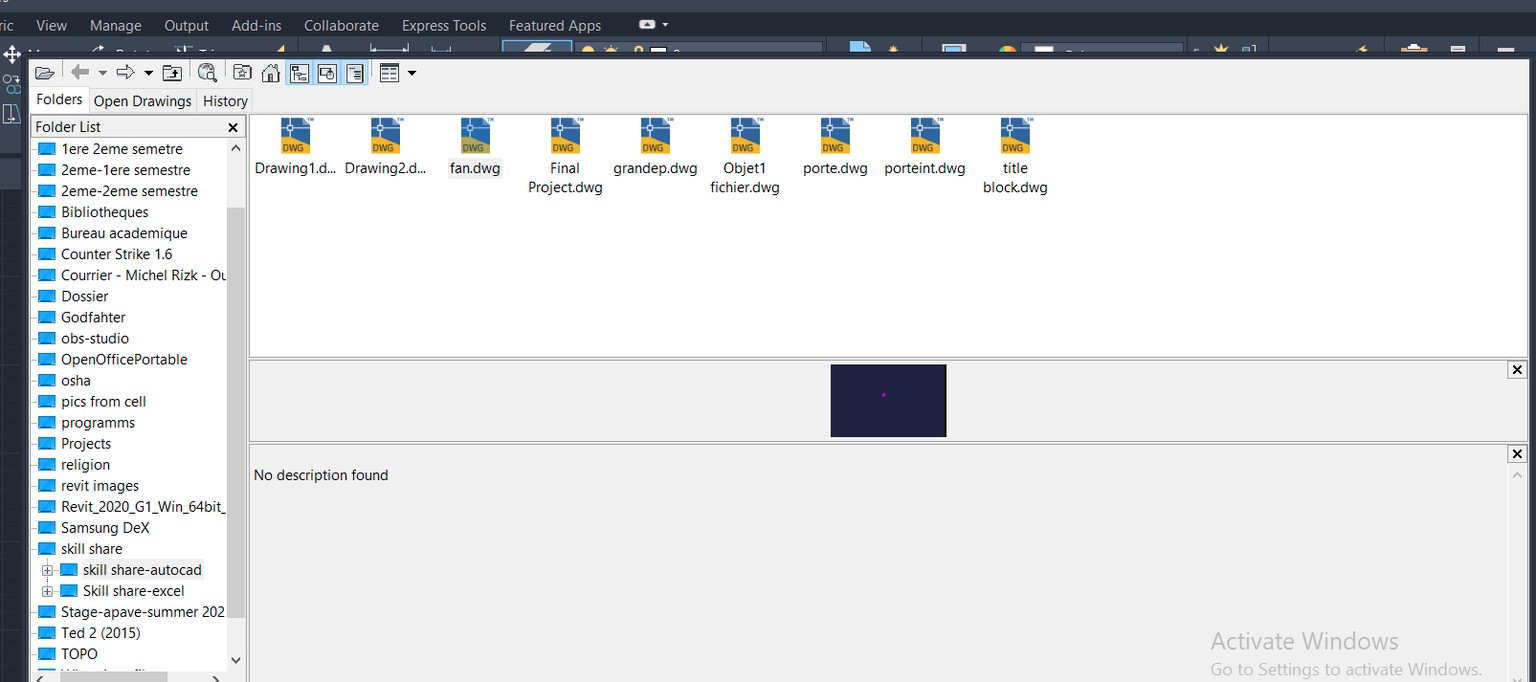Select the porteint.dwg file icon
Screen dimensions: 1536x682
click(x=925, y=136)
